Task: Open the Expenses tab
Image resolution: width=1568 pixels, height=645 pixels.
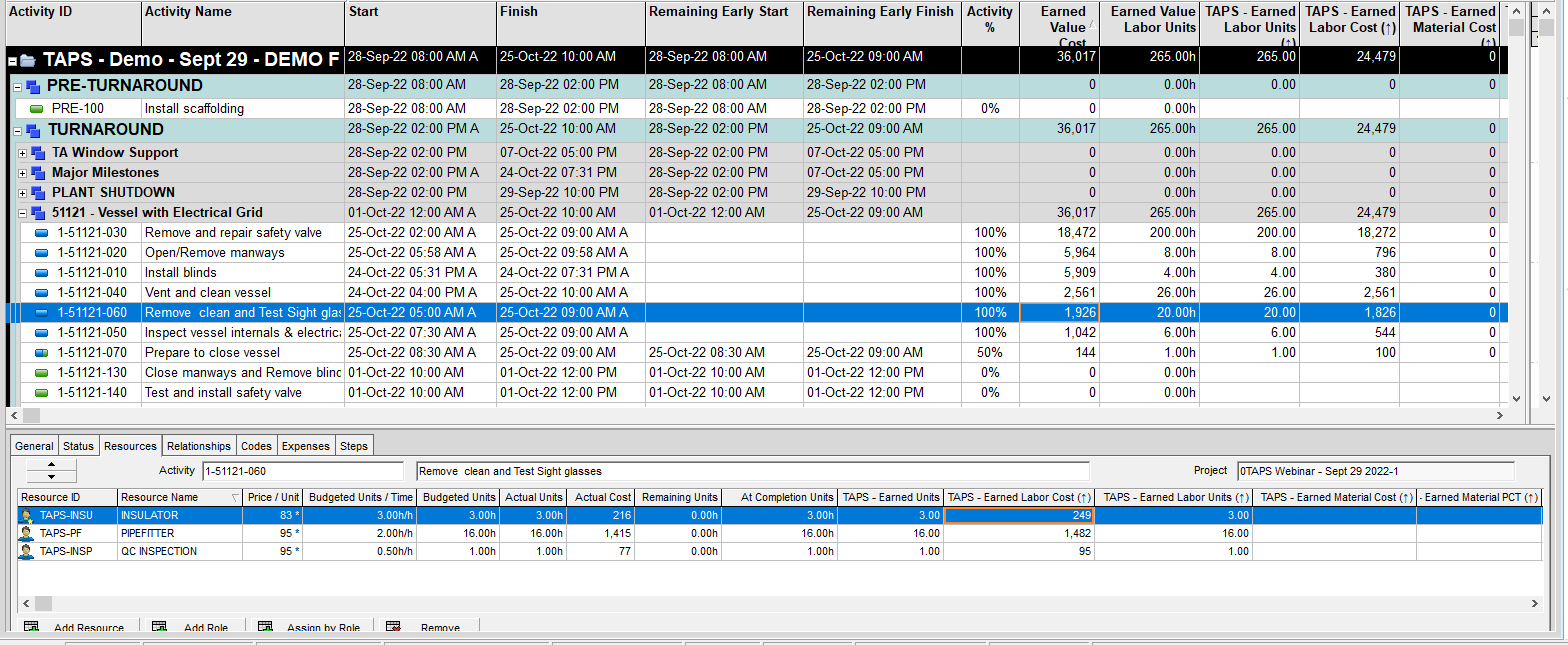Action: 305,446
